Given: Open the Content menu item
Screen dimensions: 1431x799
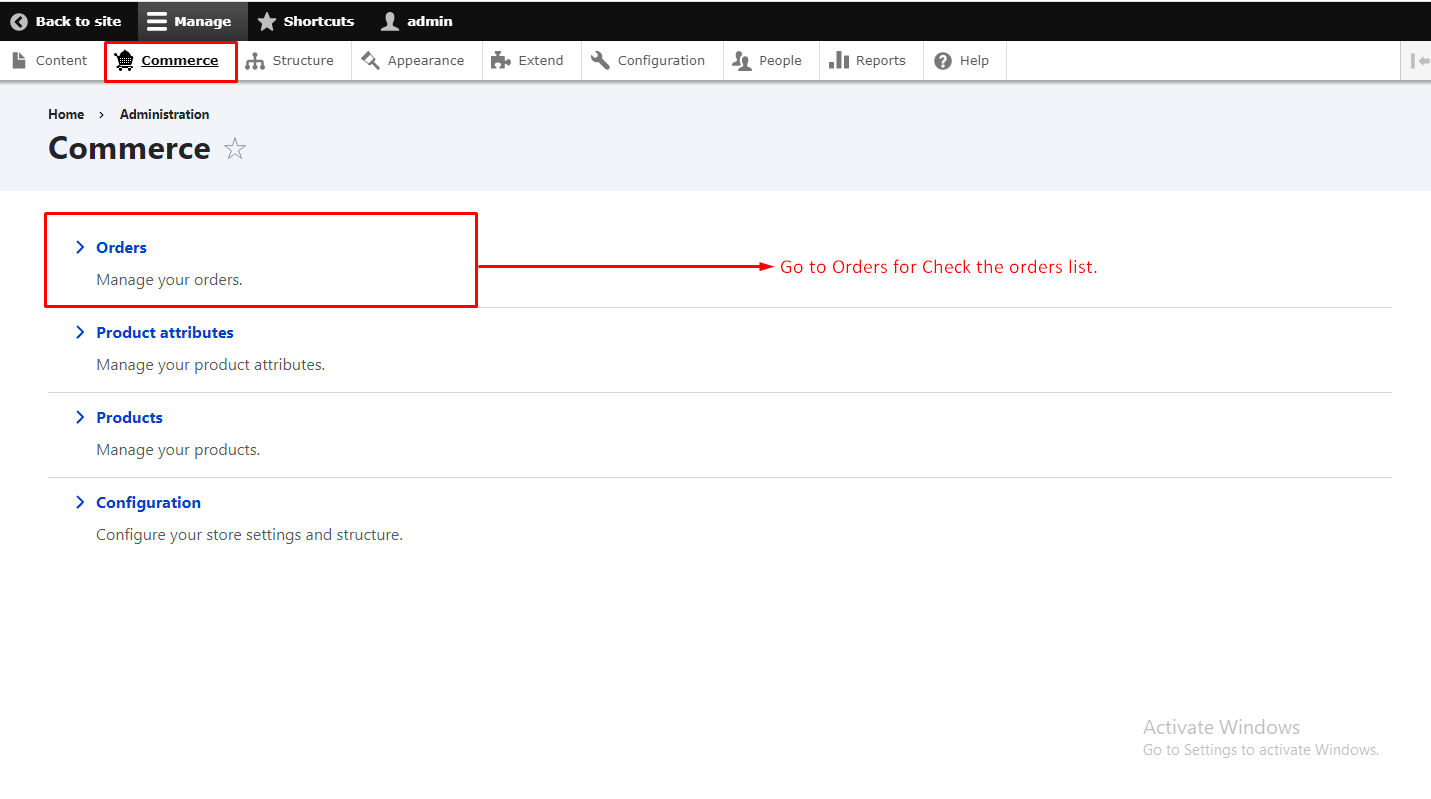Looking at the screenshot, I should tap(50, 61).
